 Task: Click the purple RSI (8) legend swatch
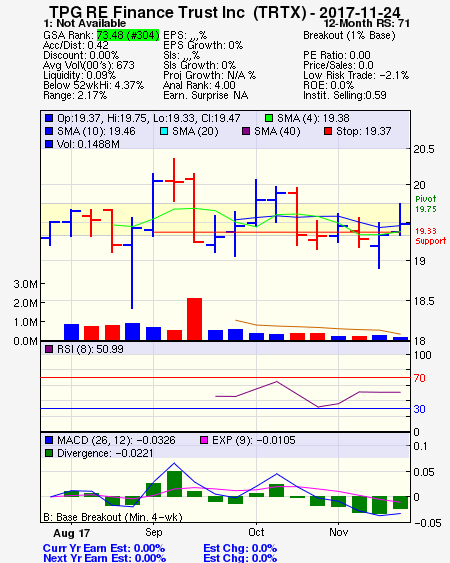(x=49, y=349)
